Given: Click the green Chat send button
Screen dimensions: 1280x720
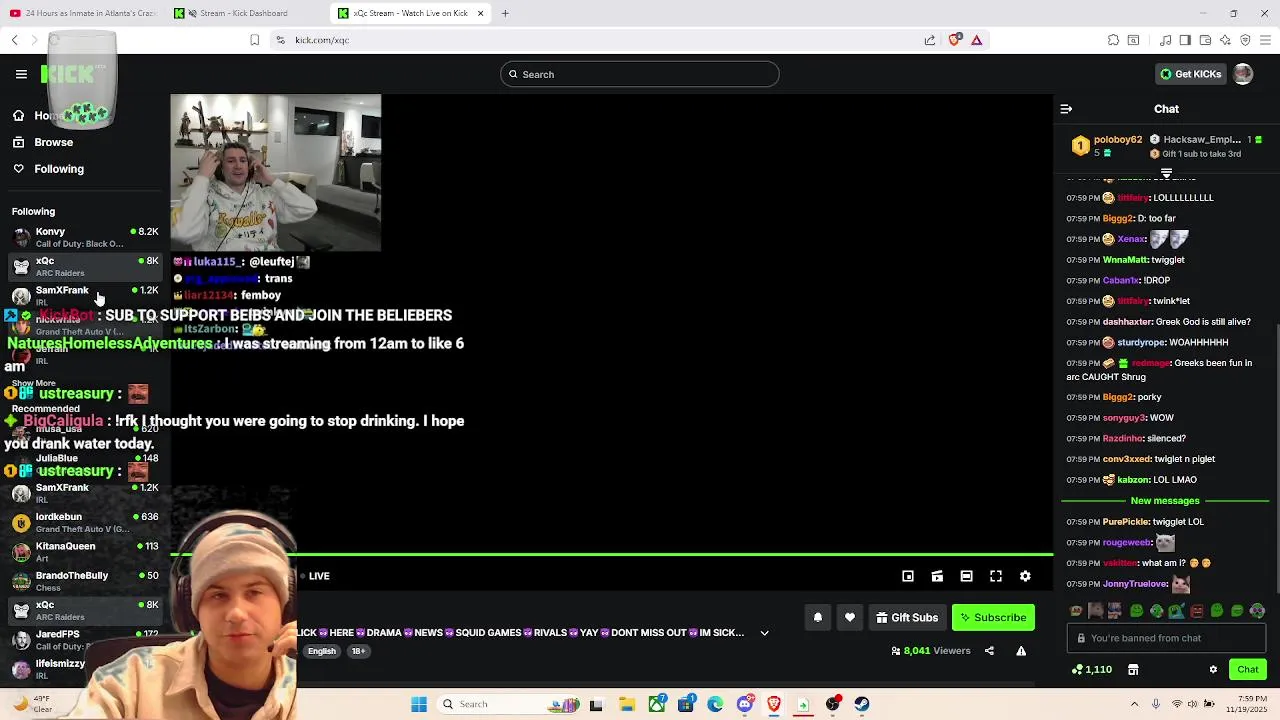Looking at the screenshot, I should point(1248,670).
